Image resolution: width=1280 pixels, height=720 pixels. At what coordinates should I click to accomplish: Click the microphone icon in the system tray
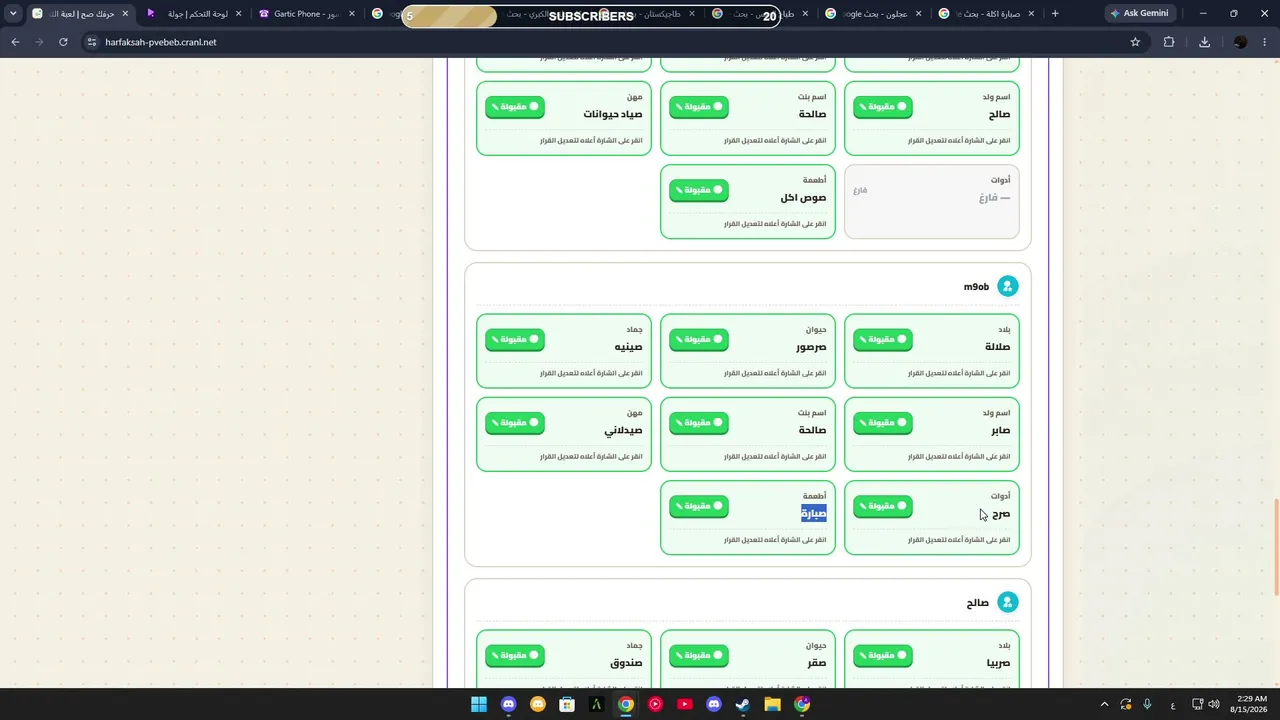click(1147, 704)
